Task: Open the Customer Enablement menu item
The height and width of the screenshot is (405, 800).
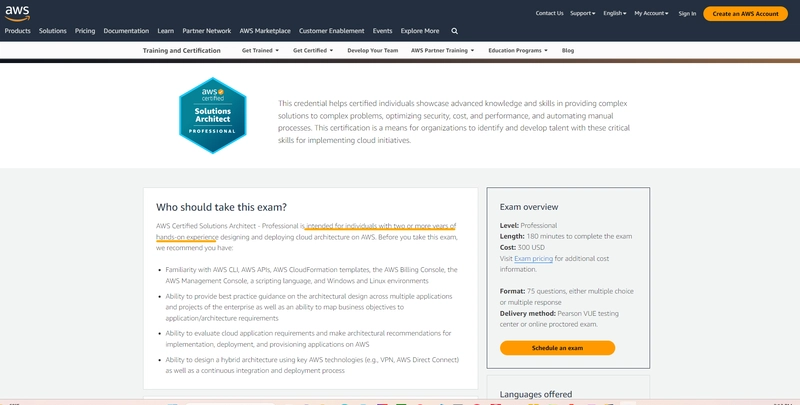Action: click(x=333, y=31)
